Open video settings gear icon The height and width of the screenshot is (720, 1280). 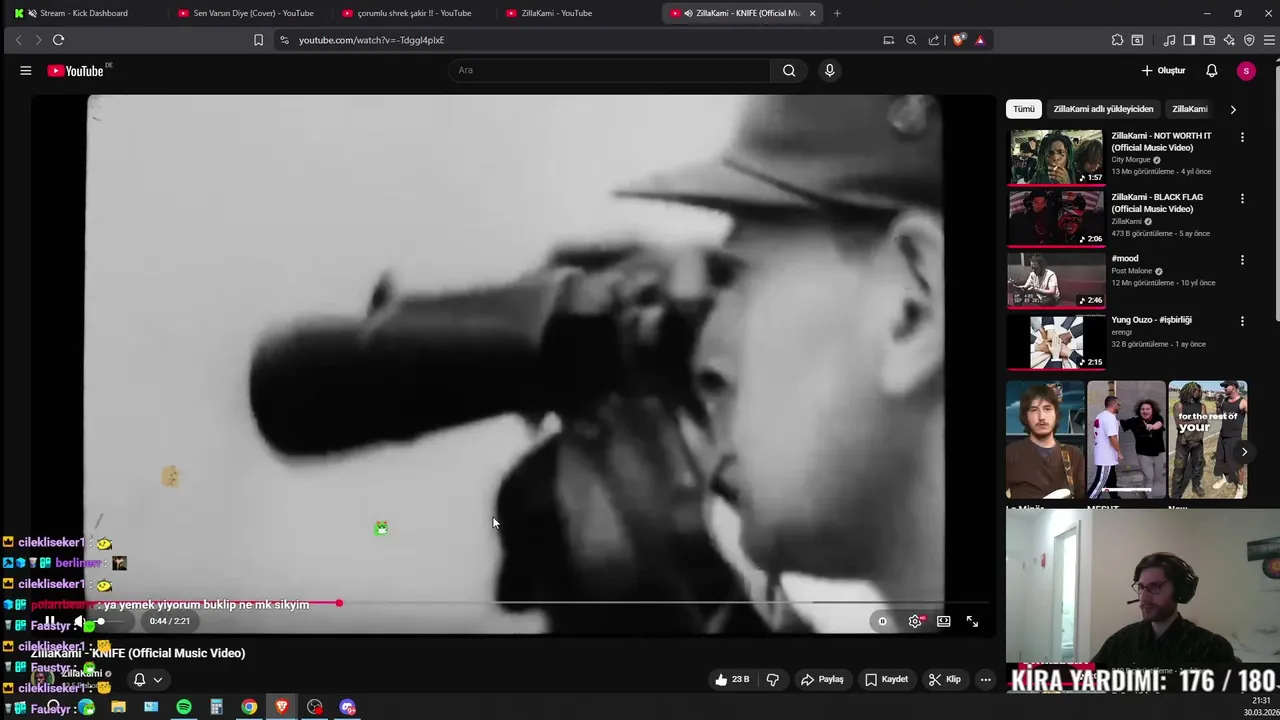tap(915, 621)
